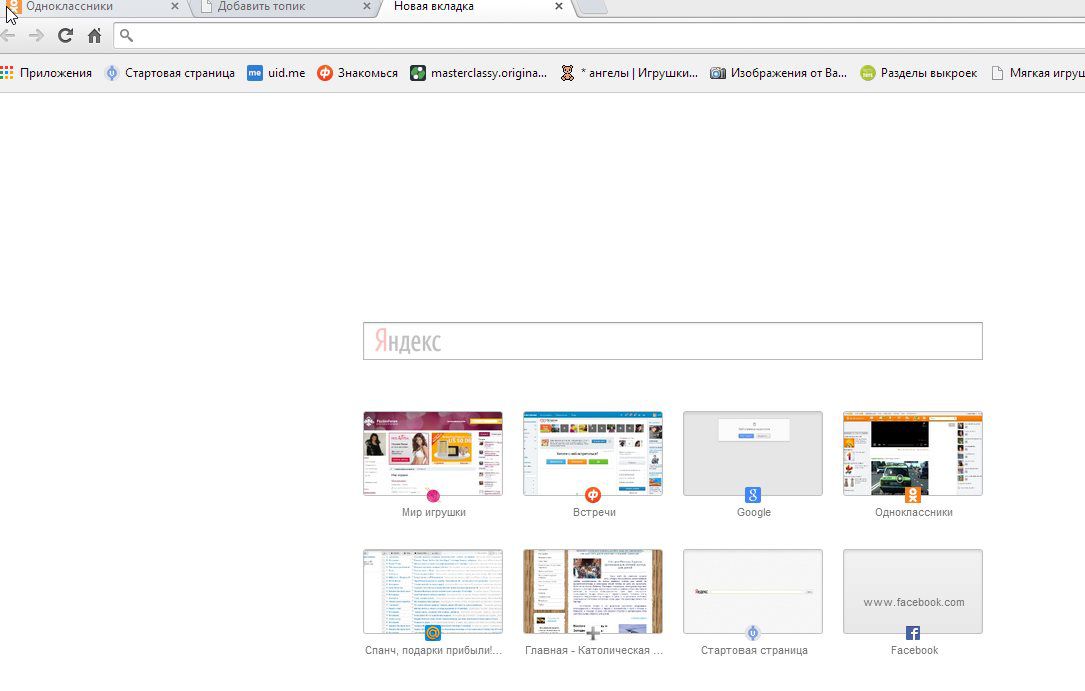Click the teddy bear bookmark icon
Screen dimensions: 1085x691
point(567,73)
